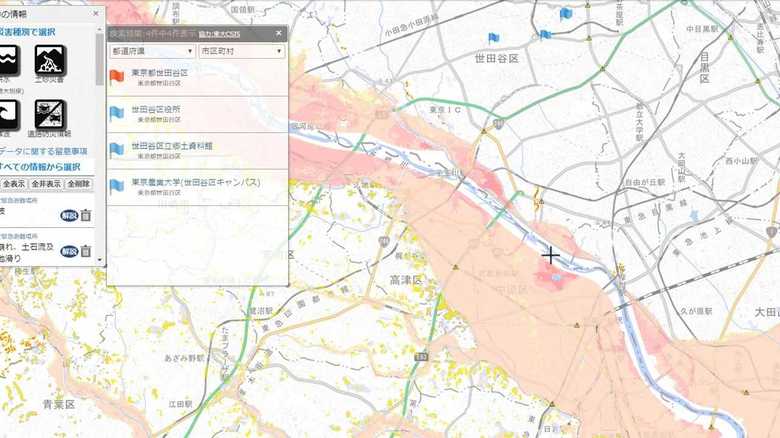780x438 pixels.
Task: Click the 東京IC label on the map
Action: click(445, 110)
